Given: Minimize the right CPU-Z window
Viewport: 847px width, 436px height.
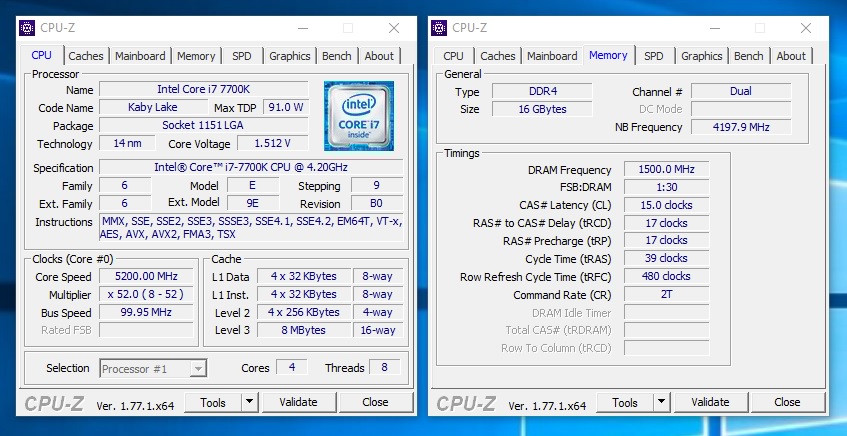Looking at the screenshot, I should coord(715,28).
